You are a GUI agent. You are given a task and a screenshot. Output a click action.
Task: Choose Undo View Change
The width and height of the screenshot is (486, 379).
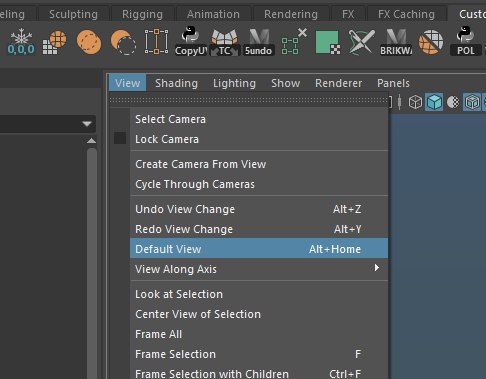click(x=259, y=209)
